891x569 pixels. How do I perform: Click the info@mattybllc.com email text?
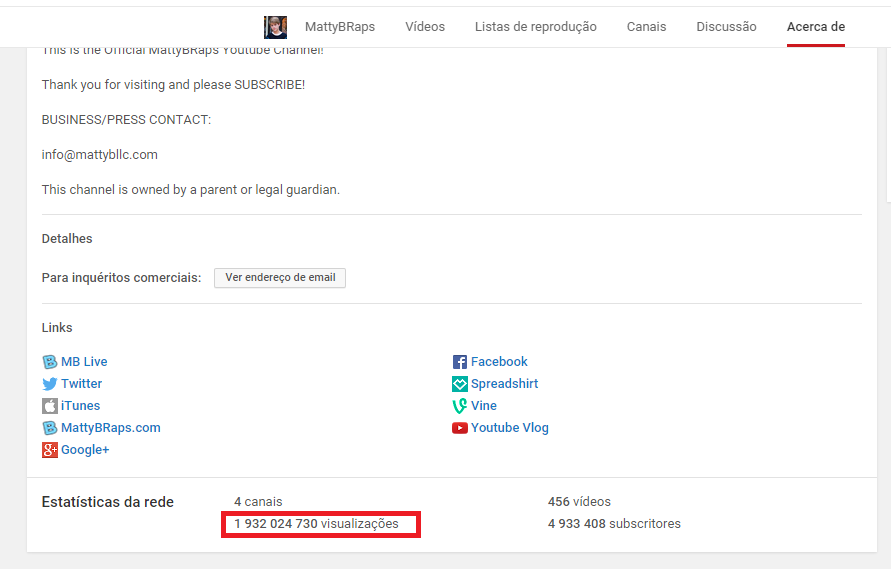point(99,155)
